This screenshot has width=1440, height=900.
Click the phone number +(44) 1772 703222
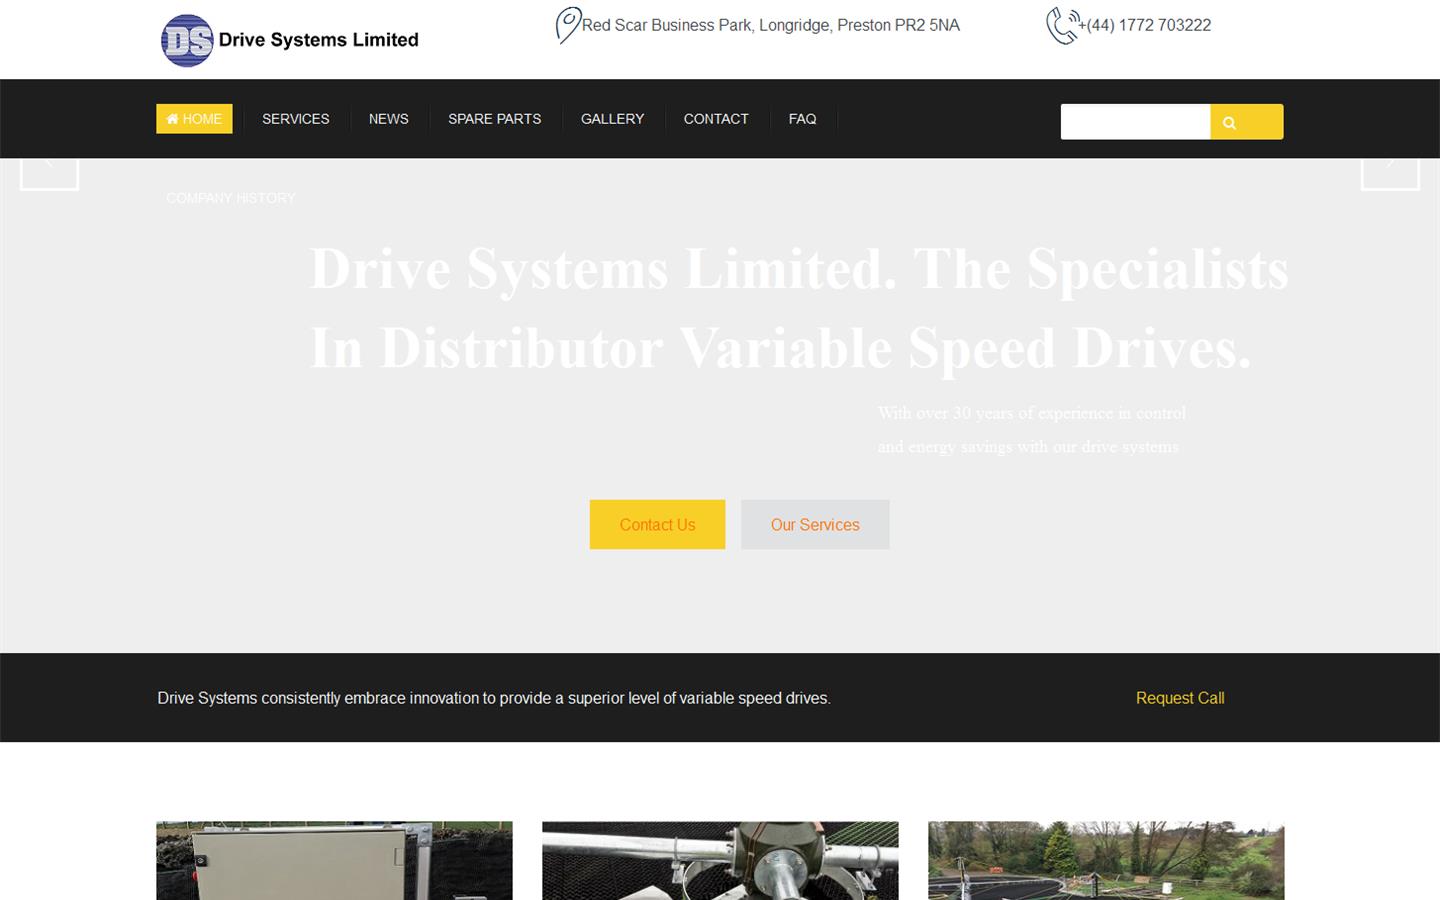tap(1145, 25)
